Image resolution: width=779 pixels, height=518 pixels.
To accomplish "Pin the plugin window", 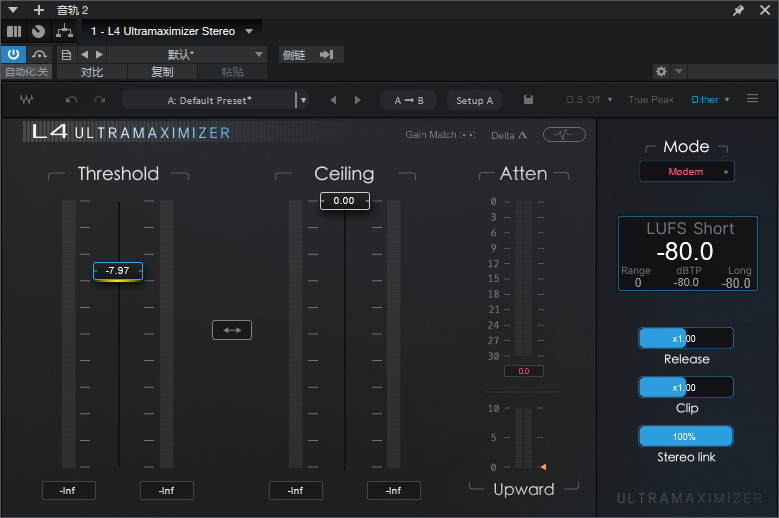I will click(x=738, y=10).
